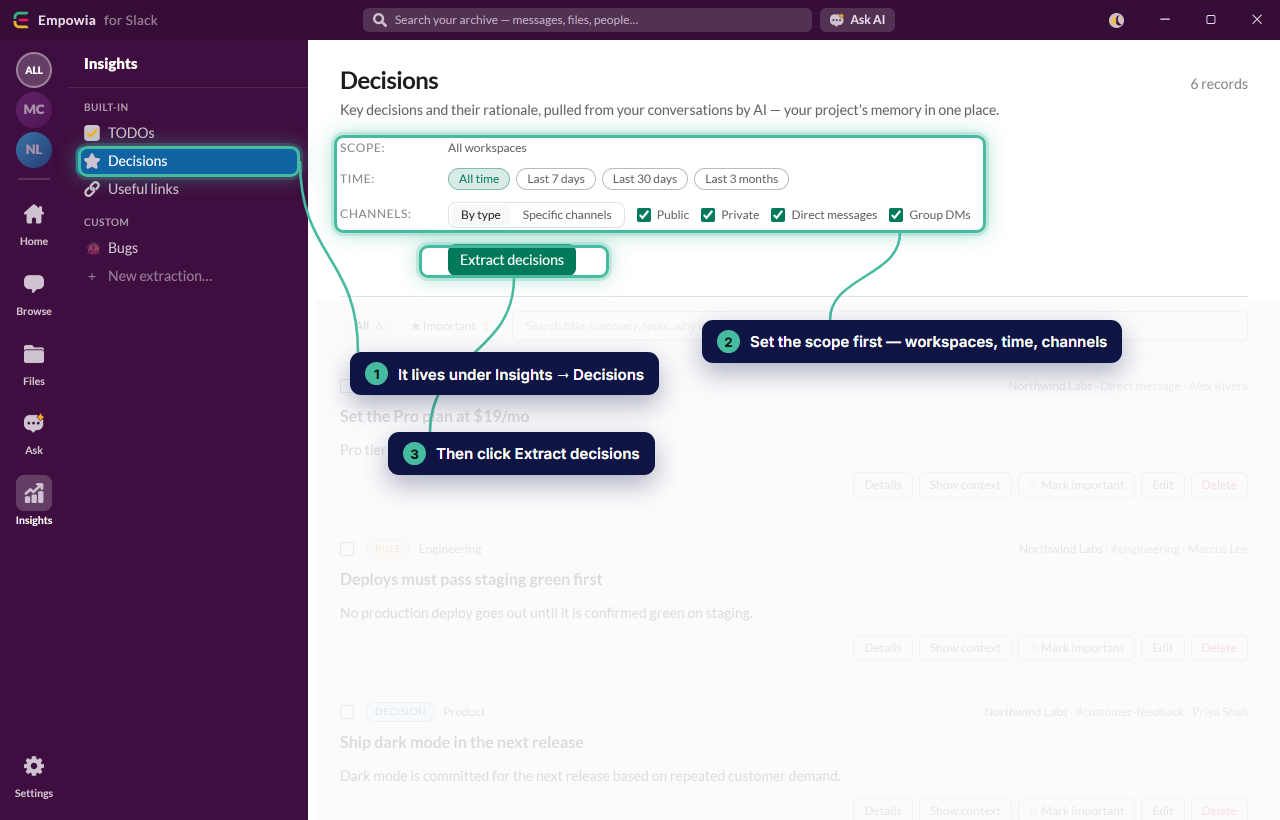Viewport: 1280px width, 820px height.
Task: Click title Set the Pro plan at $19/mo
Action: point(435,416)
